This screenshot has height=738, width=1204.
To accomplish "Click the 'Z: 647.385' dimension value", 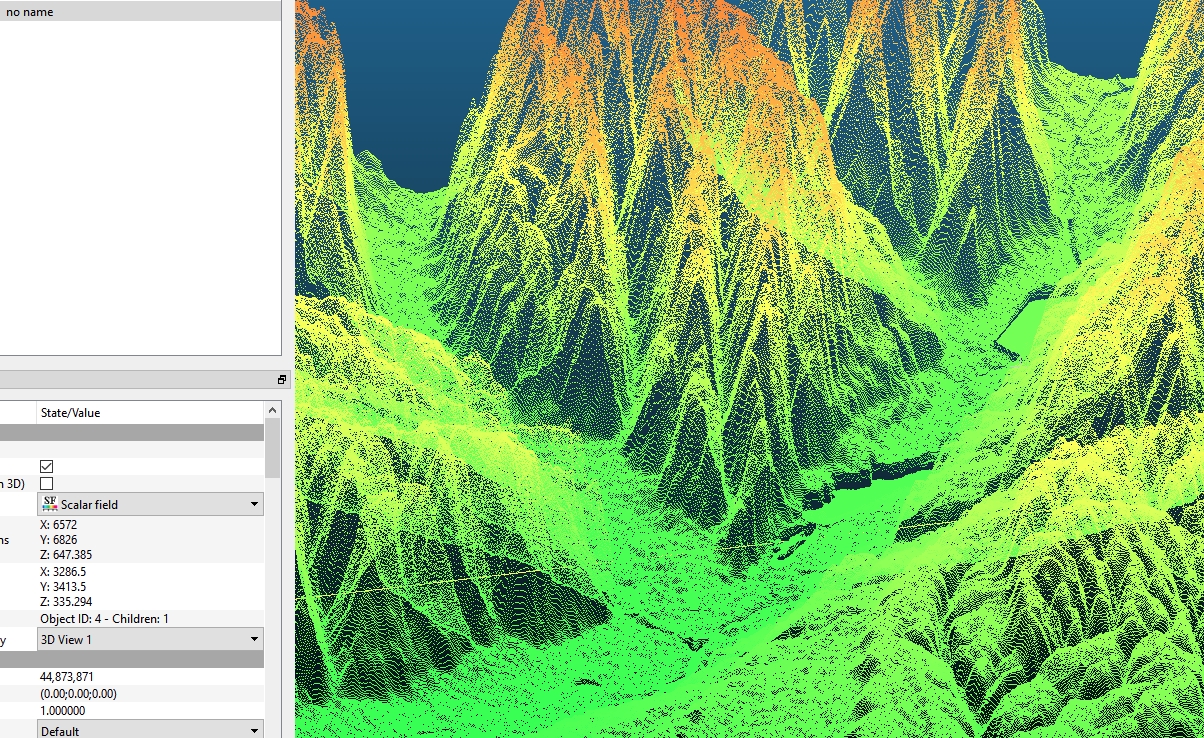I will pyautogui.click(x=66, y=554).
